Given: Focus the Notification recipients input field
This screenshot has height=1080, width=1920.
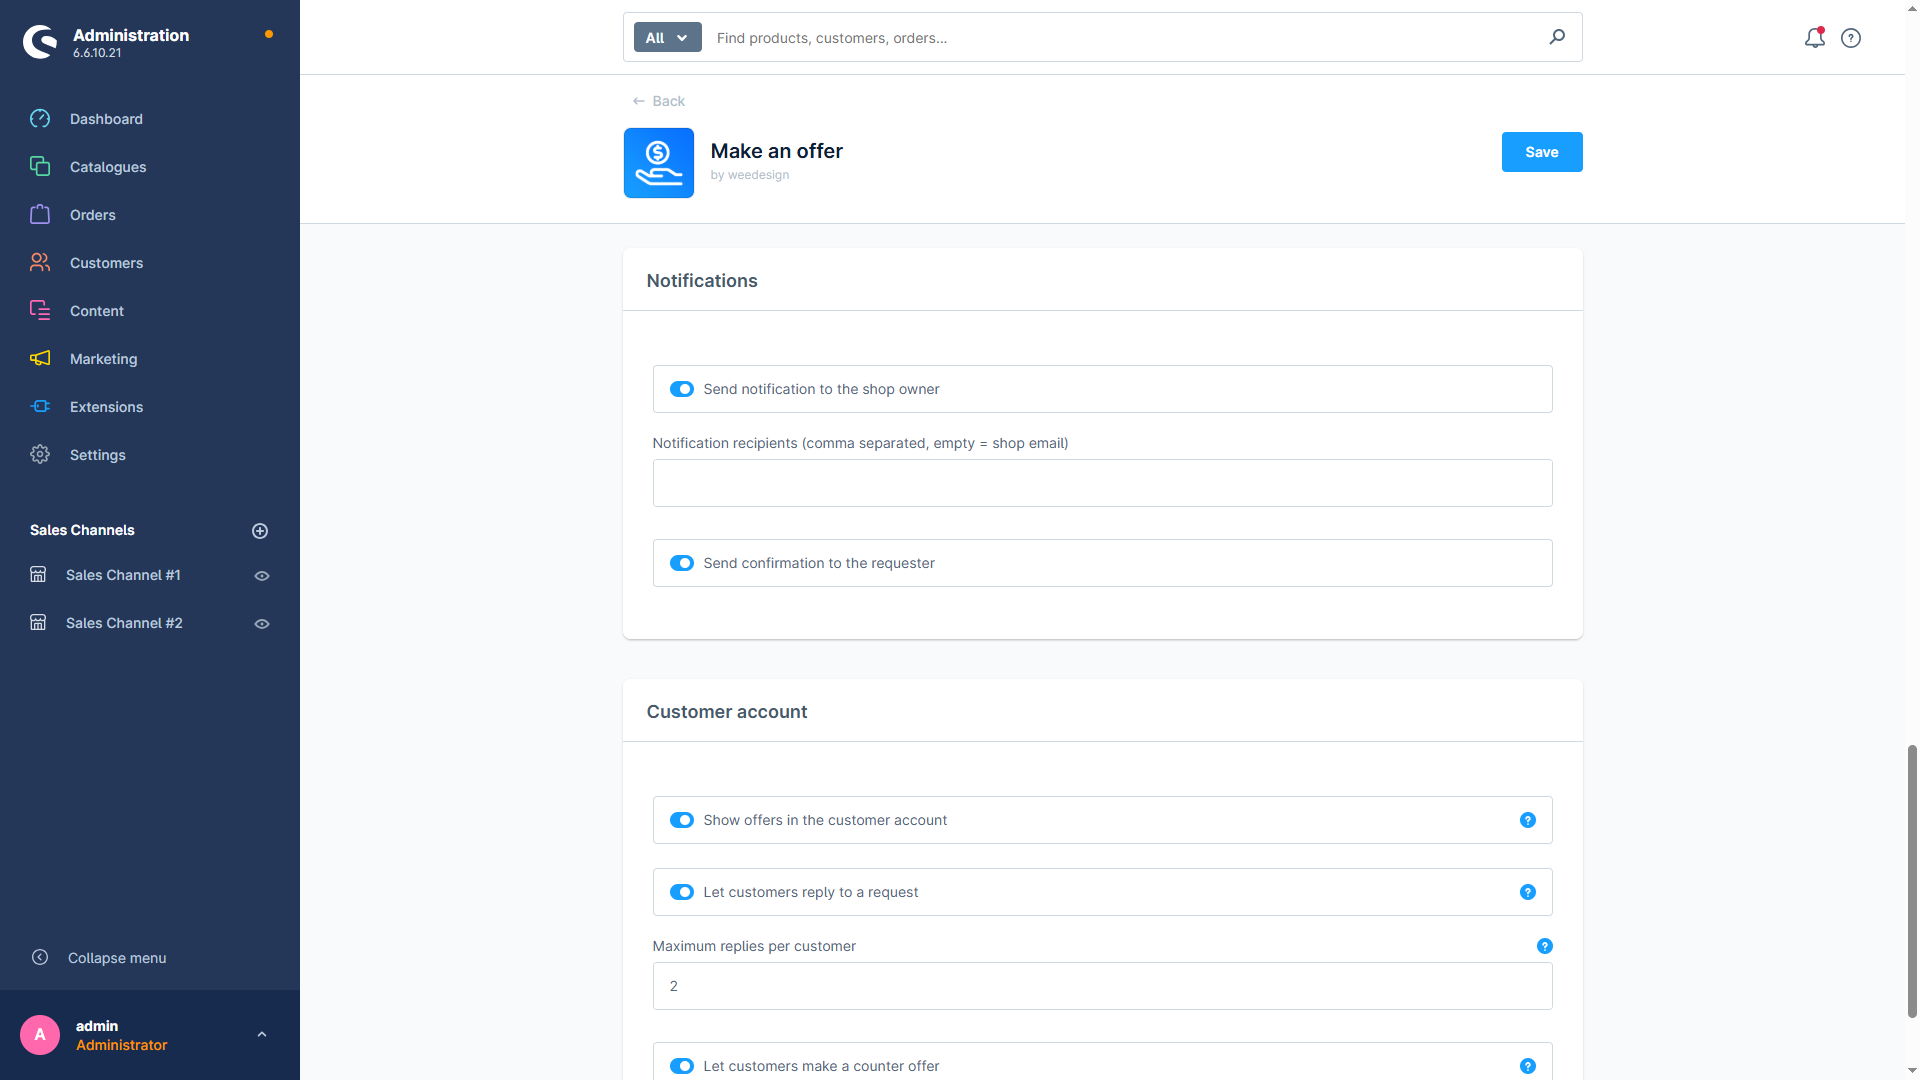Looking at the screenshot, I should coord(1102,483).
